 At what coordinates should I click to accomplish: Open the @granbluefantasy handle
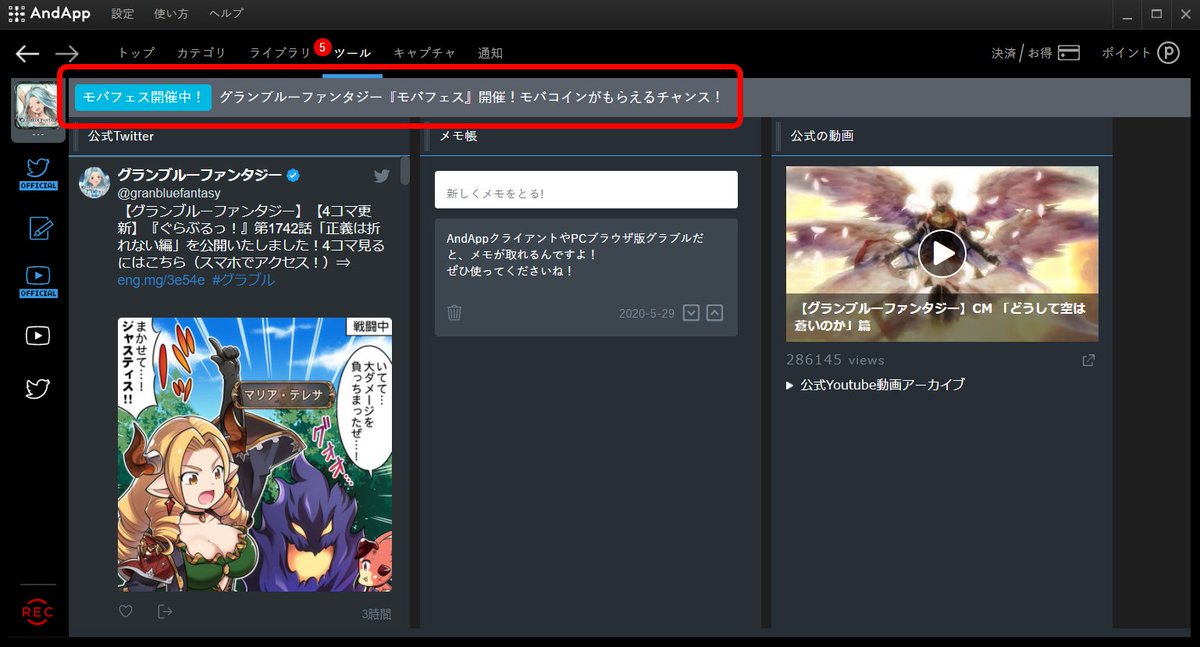tap(168, 192)
